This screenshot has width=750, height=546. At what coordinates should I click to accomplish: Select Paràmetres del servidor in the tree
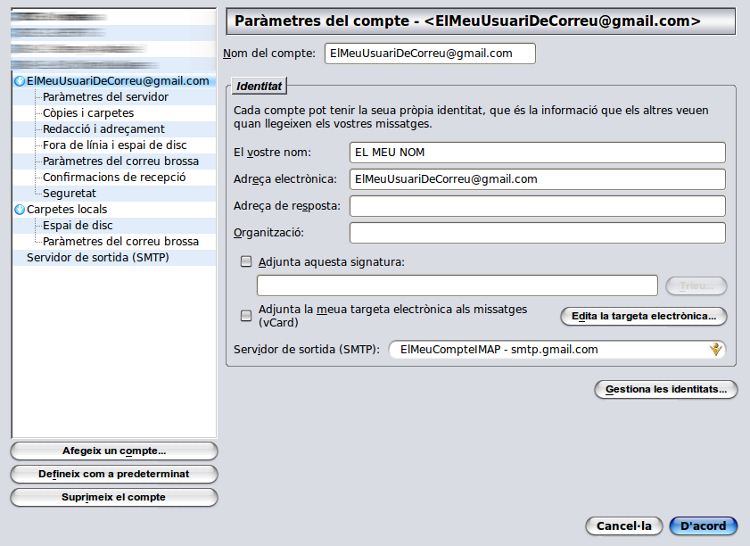coord(105,97)
